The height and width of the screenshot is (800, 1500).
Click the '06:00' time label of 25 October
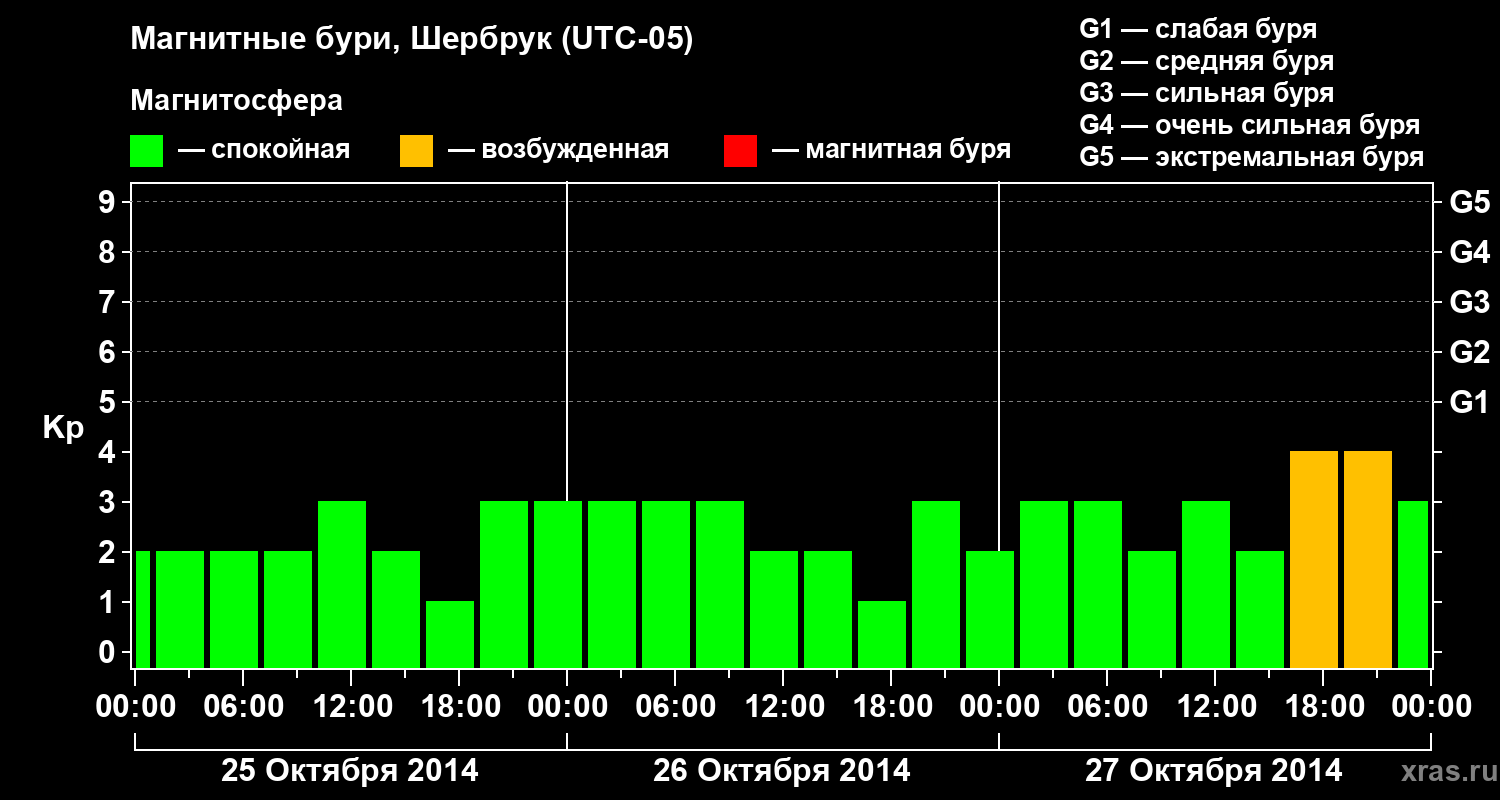[x=243, y=707]
